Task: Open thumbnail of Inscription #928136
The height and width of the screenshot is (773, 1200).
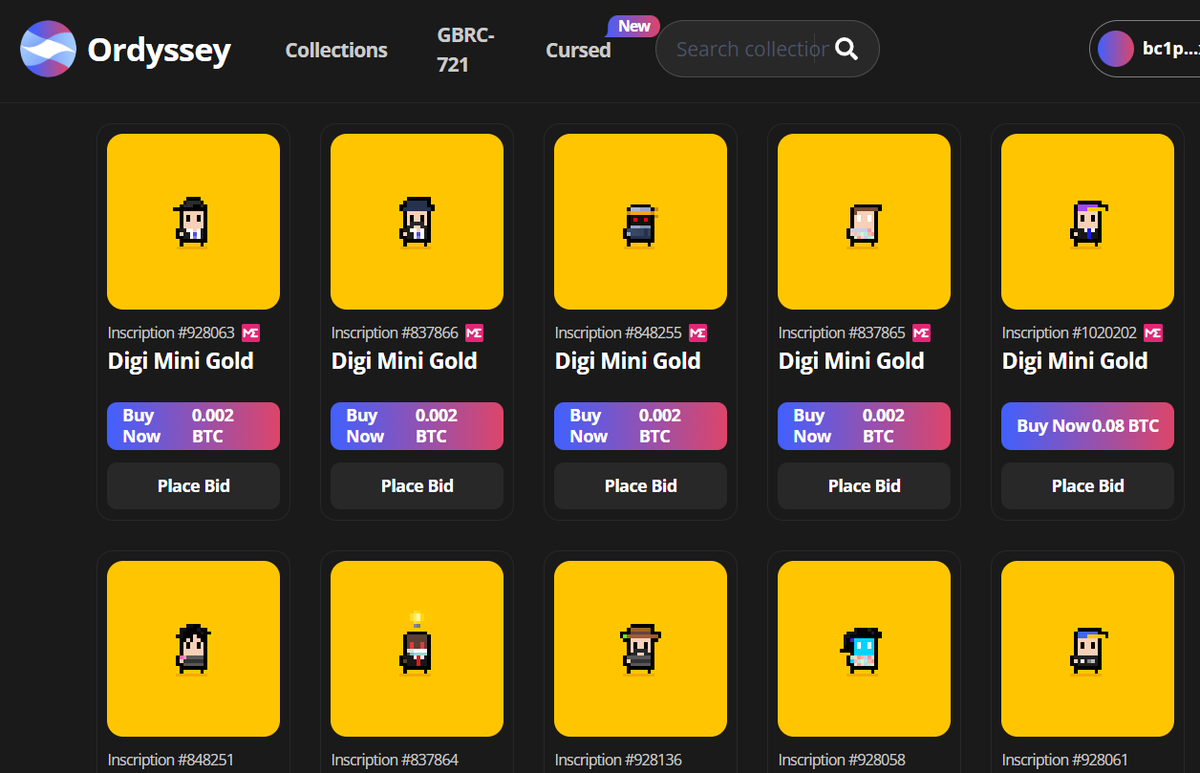Action: coord(641,649)
